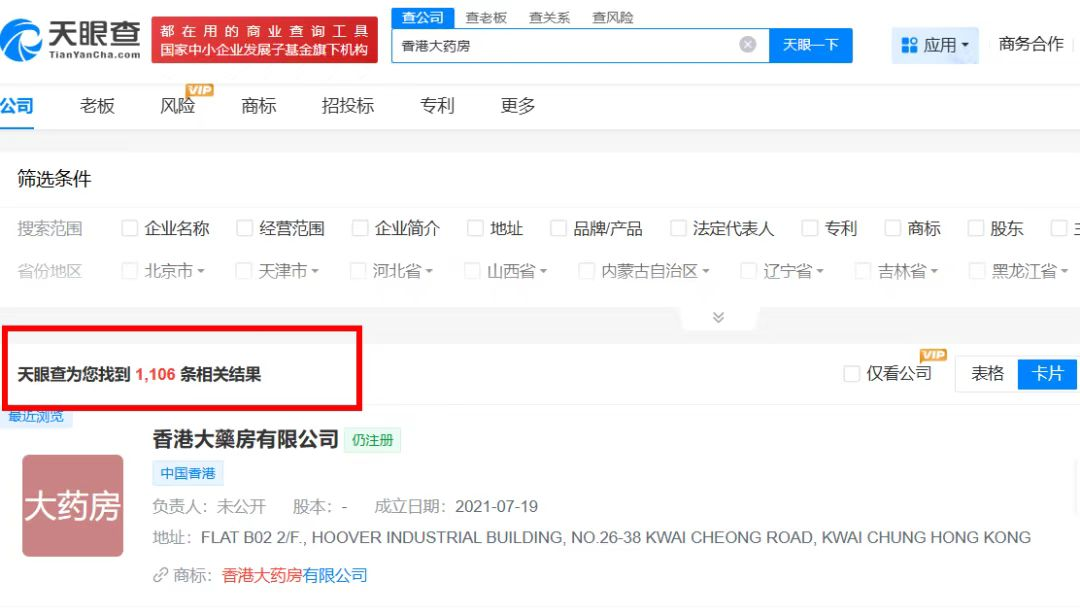Click the search input field
1080x614 pixels.
click(565, 45)
